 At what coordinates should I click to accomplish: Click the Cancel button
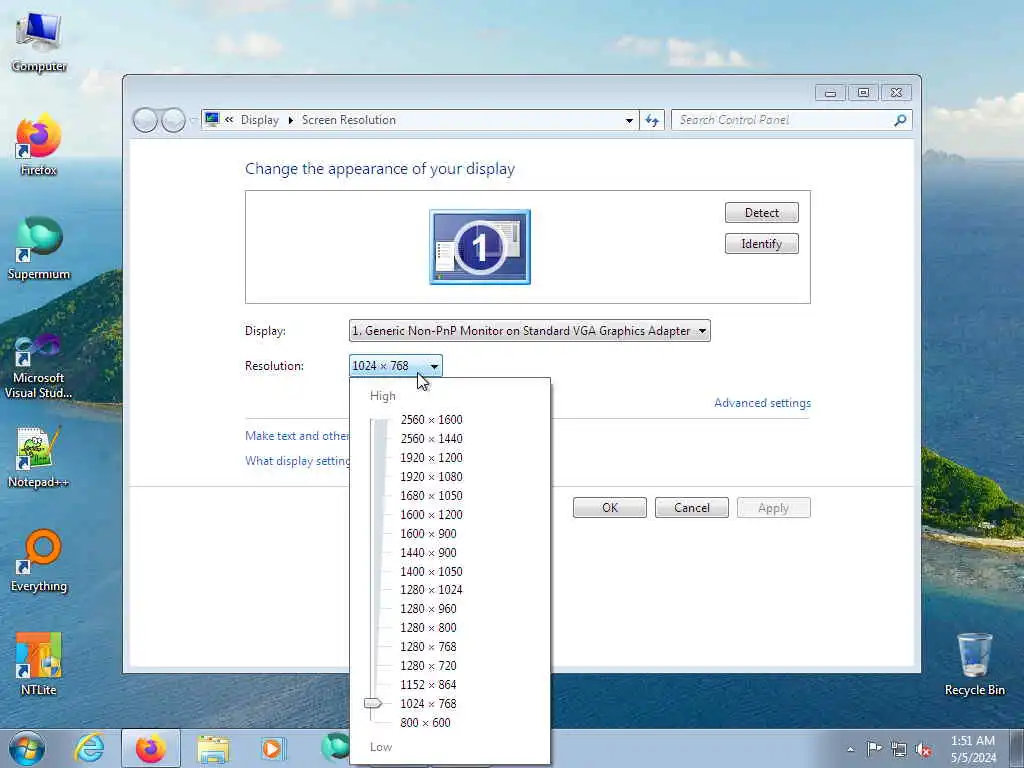[x=692, y=508]
